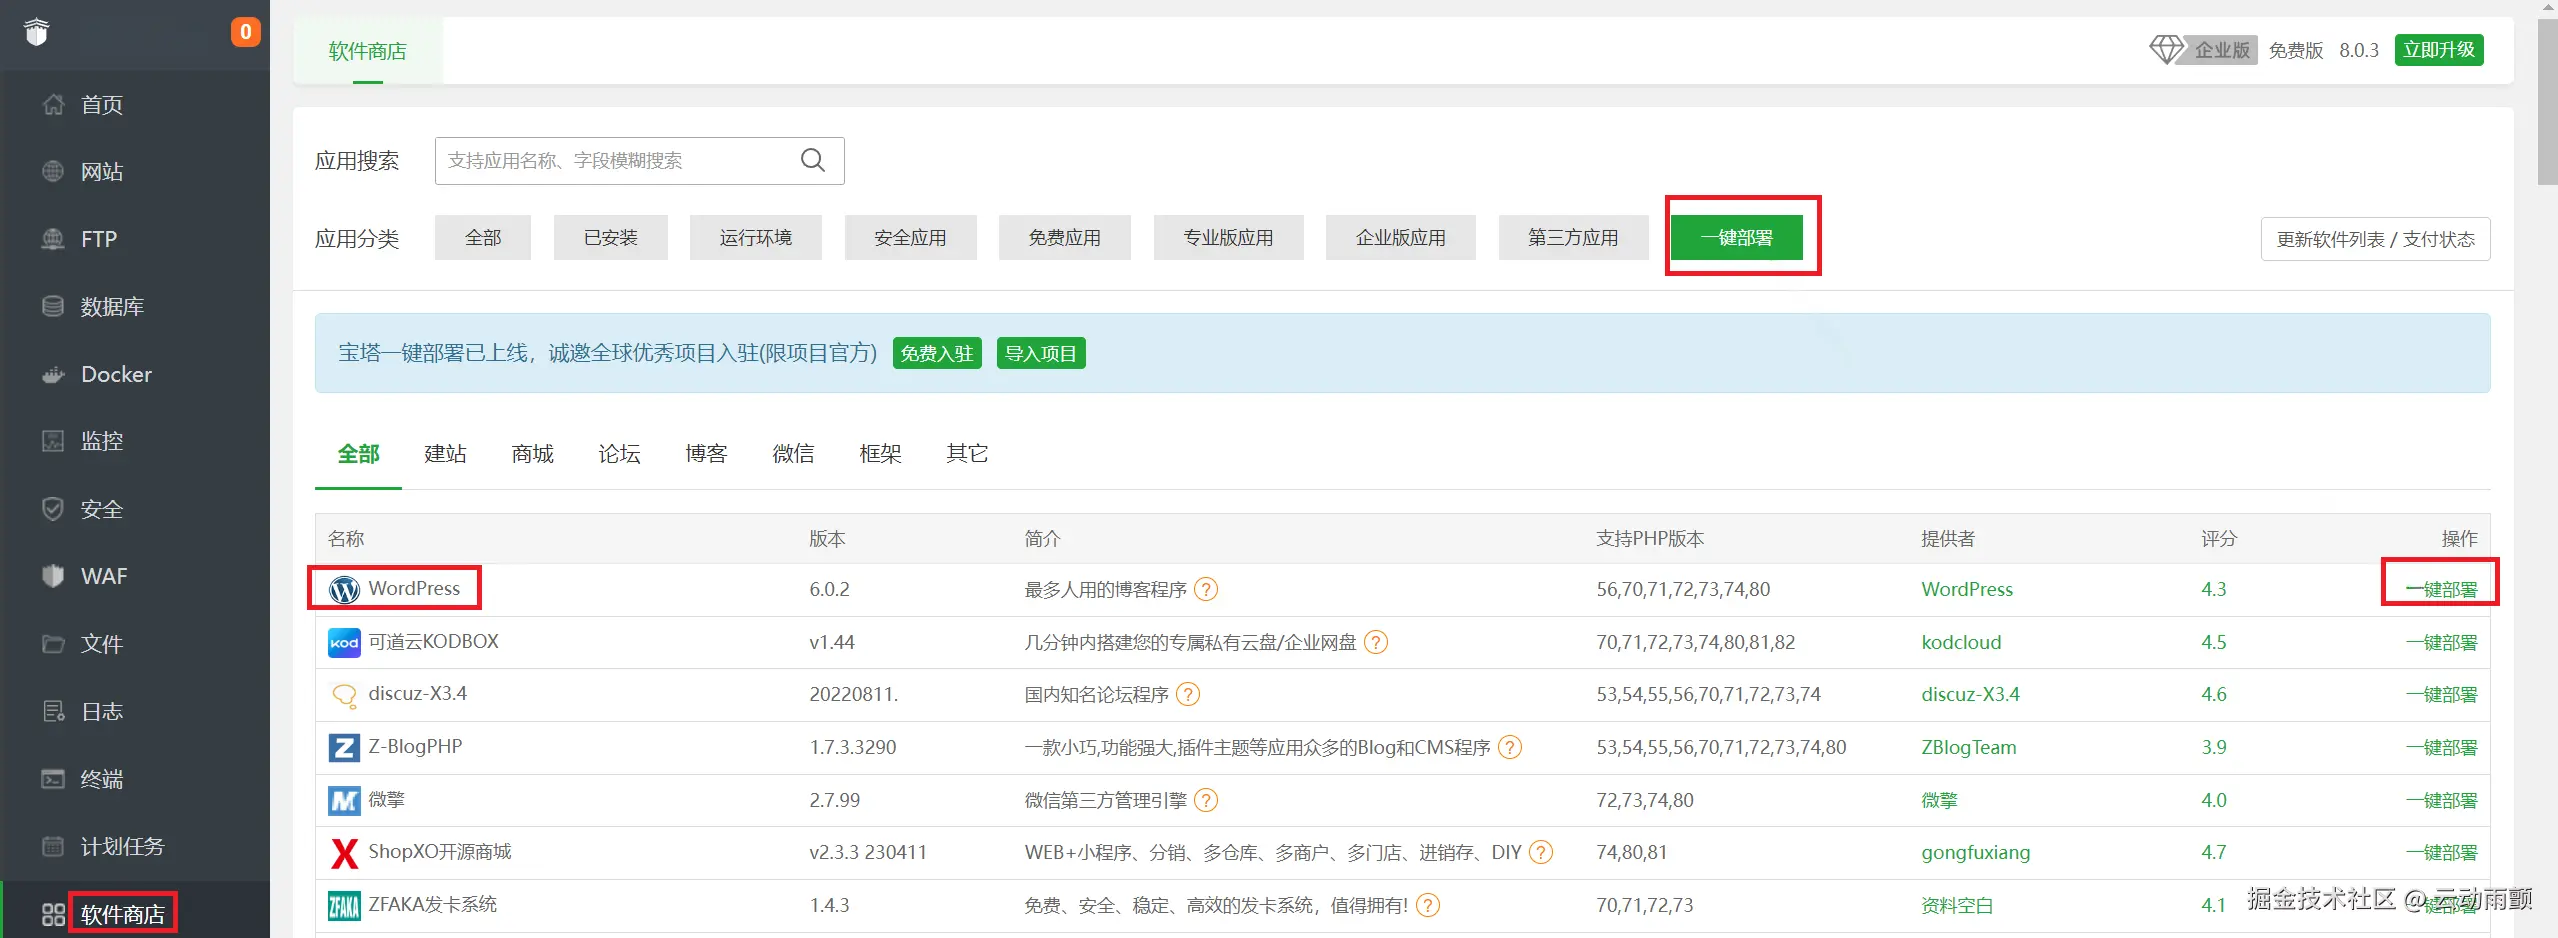Click the WAF shield icon
This screenshot has width=2558, height=938.
point(53,576)
